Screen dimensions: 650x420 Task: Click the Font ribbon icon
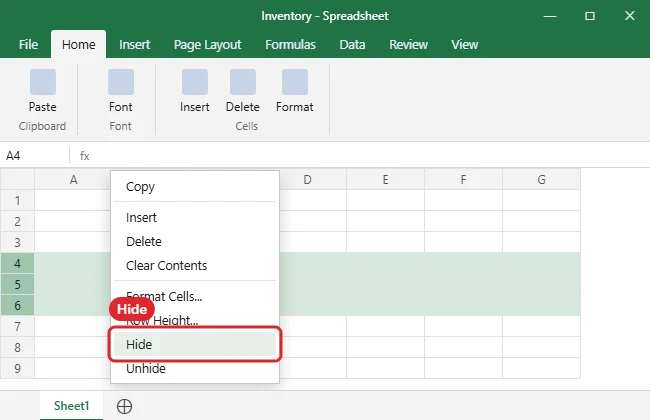pyautogui.click(x=121, y=82)
